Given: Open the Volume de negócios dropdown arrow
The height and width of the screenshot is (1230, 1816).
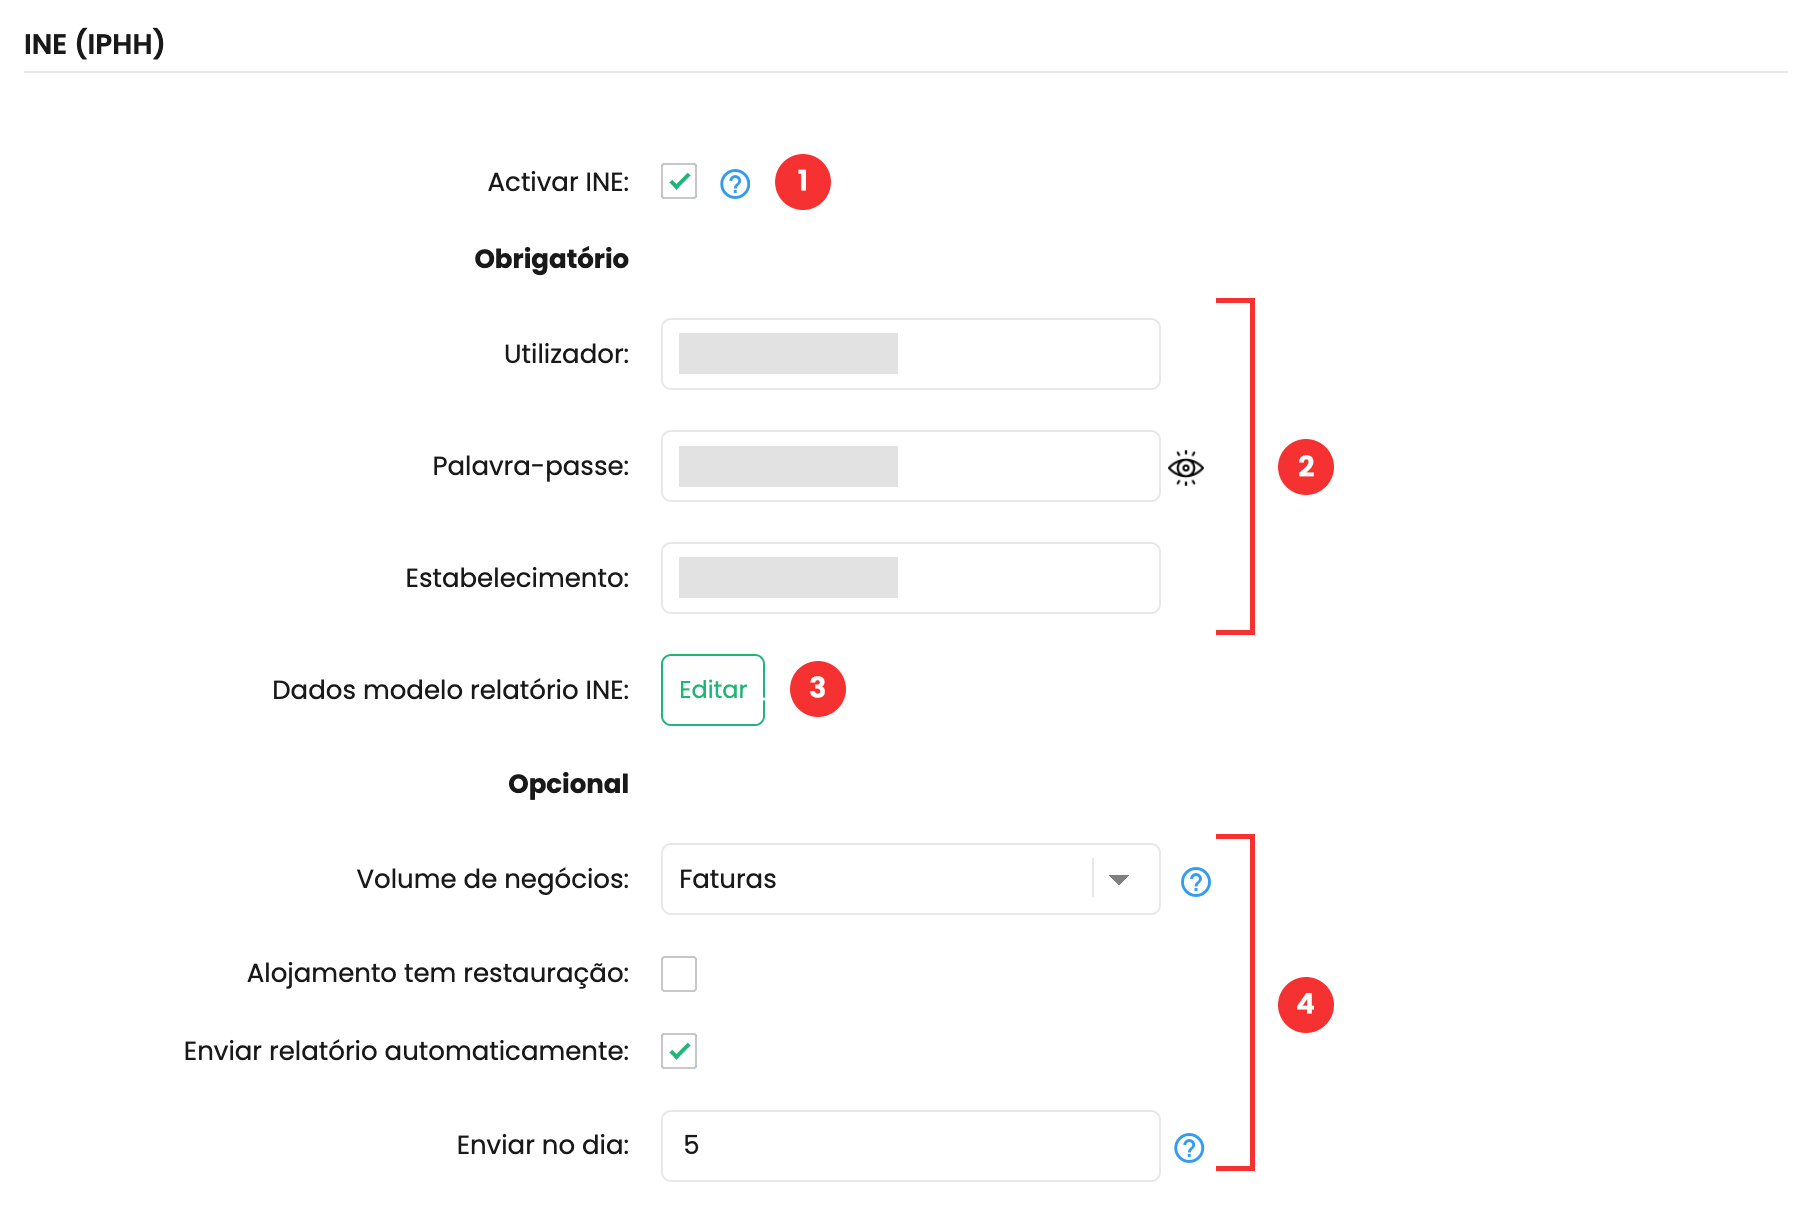Looking at the screenshot, I should (x=1119, y=879).
